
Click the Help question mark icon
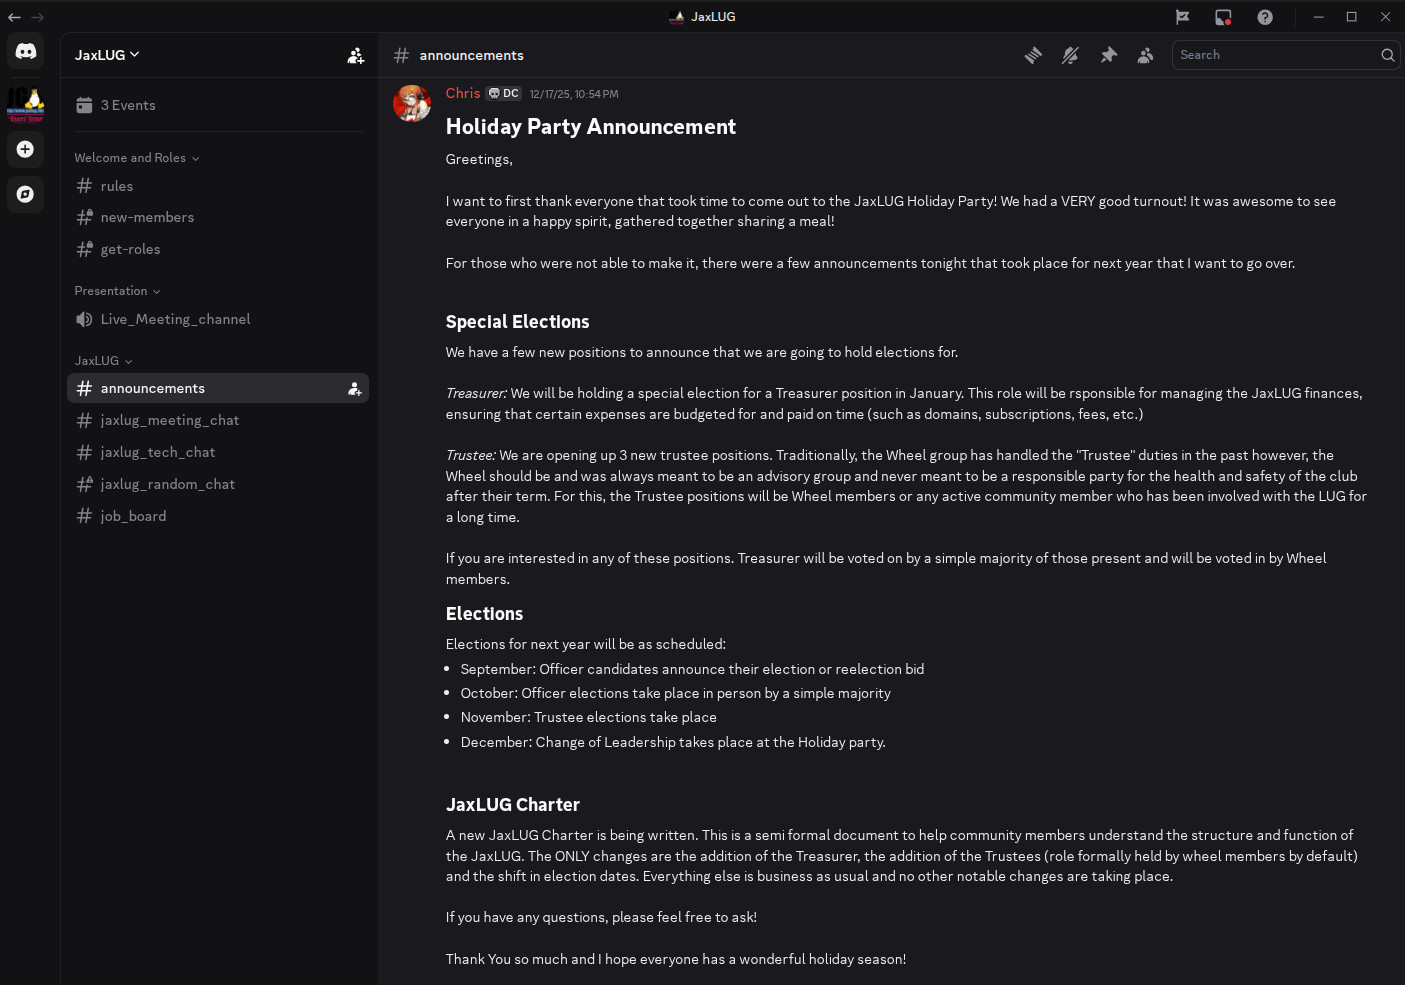[1265, 17]
